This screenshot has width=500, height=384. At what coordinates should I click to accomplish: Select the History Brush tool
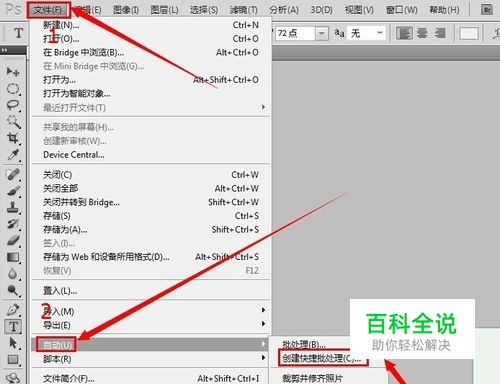click(x=13, y=224)
